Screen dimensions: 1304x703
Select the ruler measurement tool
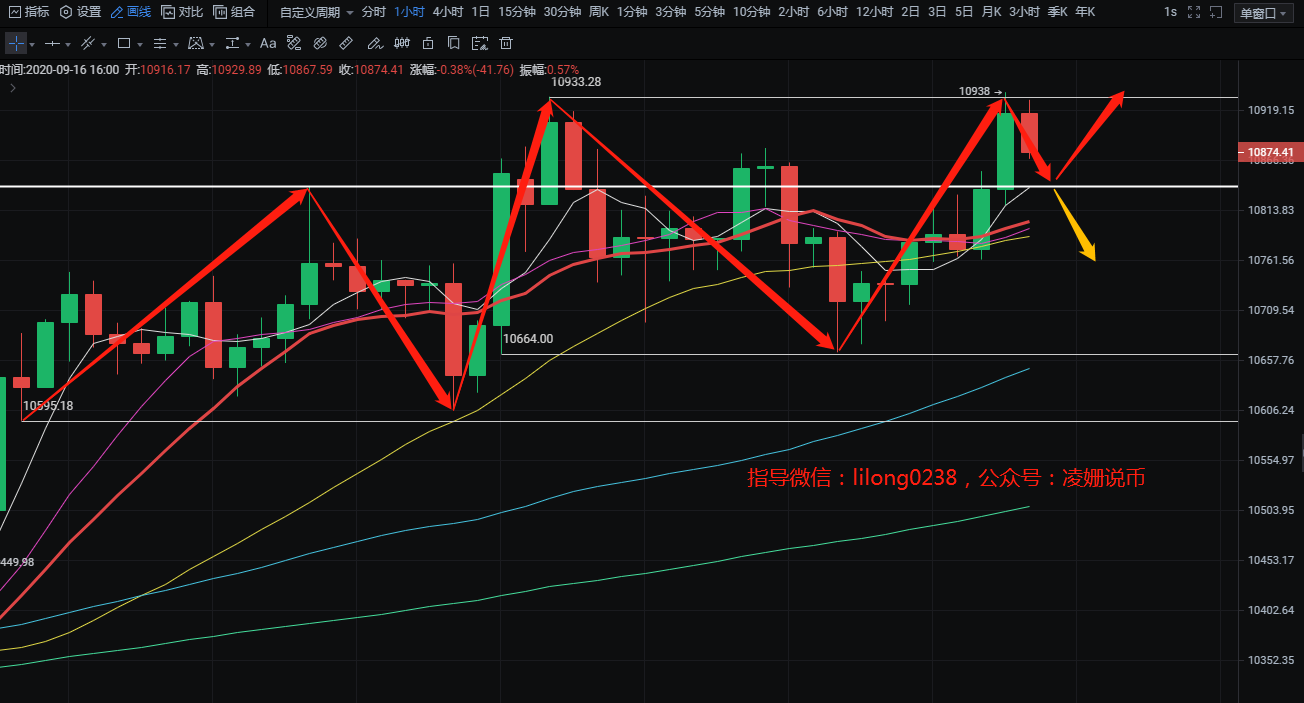click(x=346, y=44)
